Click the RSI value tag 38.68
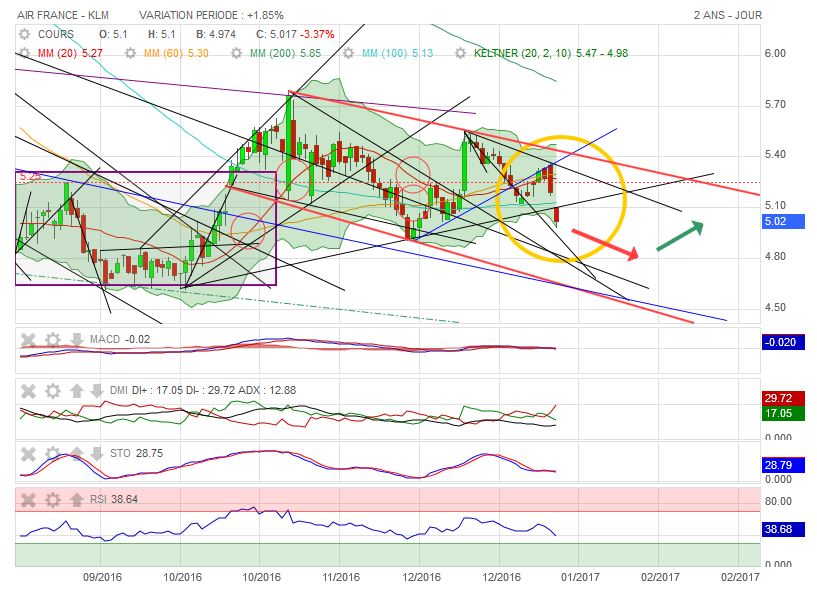This screenshot has width=817, height=595. (783, 529)
